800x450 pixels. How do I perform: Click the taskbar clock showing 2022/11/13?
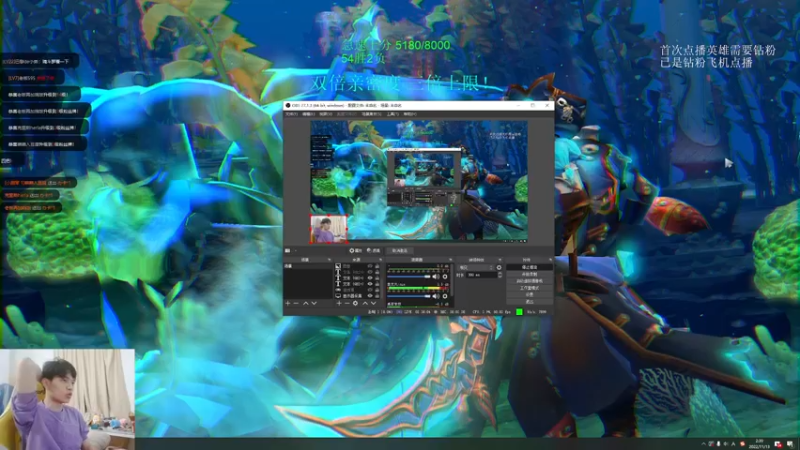pyautogui.click(x=759, y=443)
